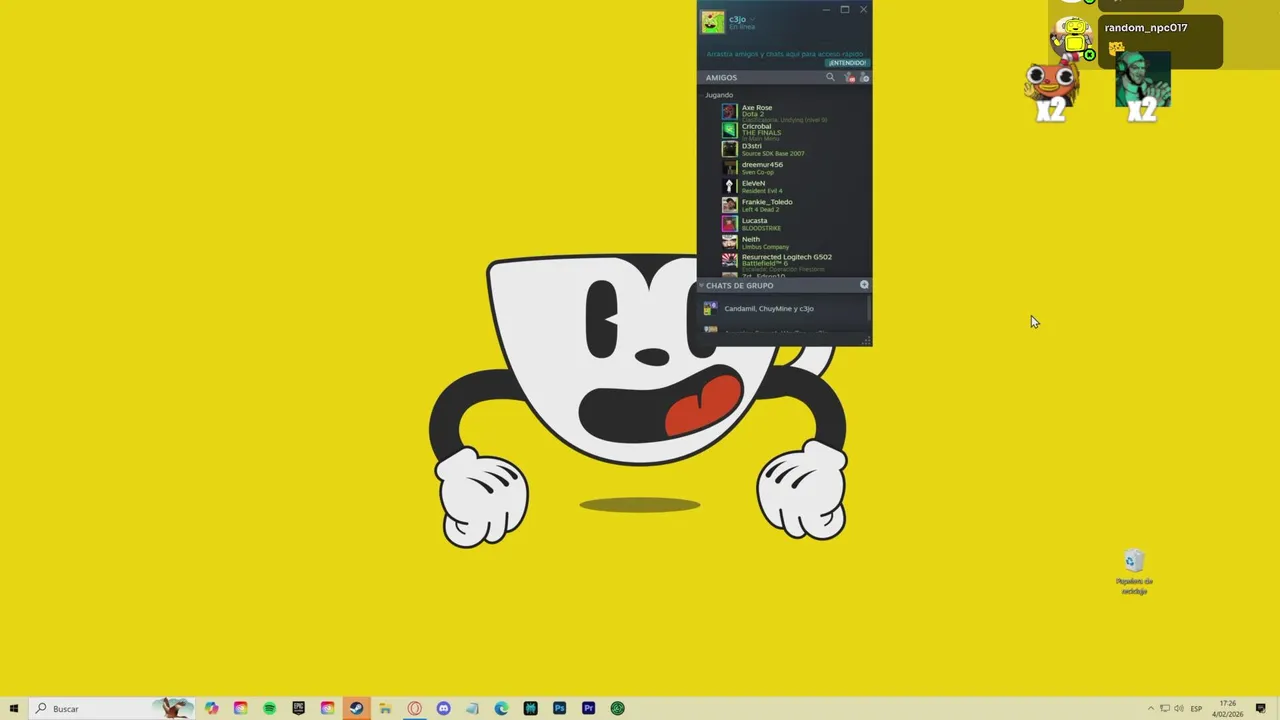Search friends with magnifier icon
Screen dimensions: 1280x720
[x=830, y=77]
